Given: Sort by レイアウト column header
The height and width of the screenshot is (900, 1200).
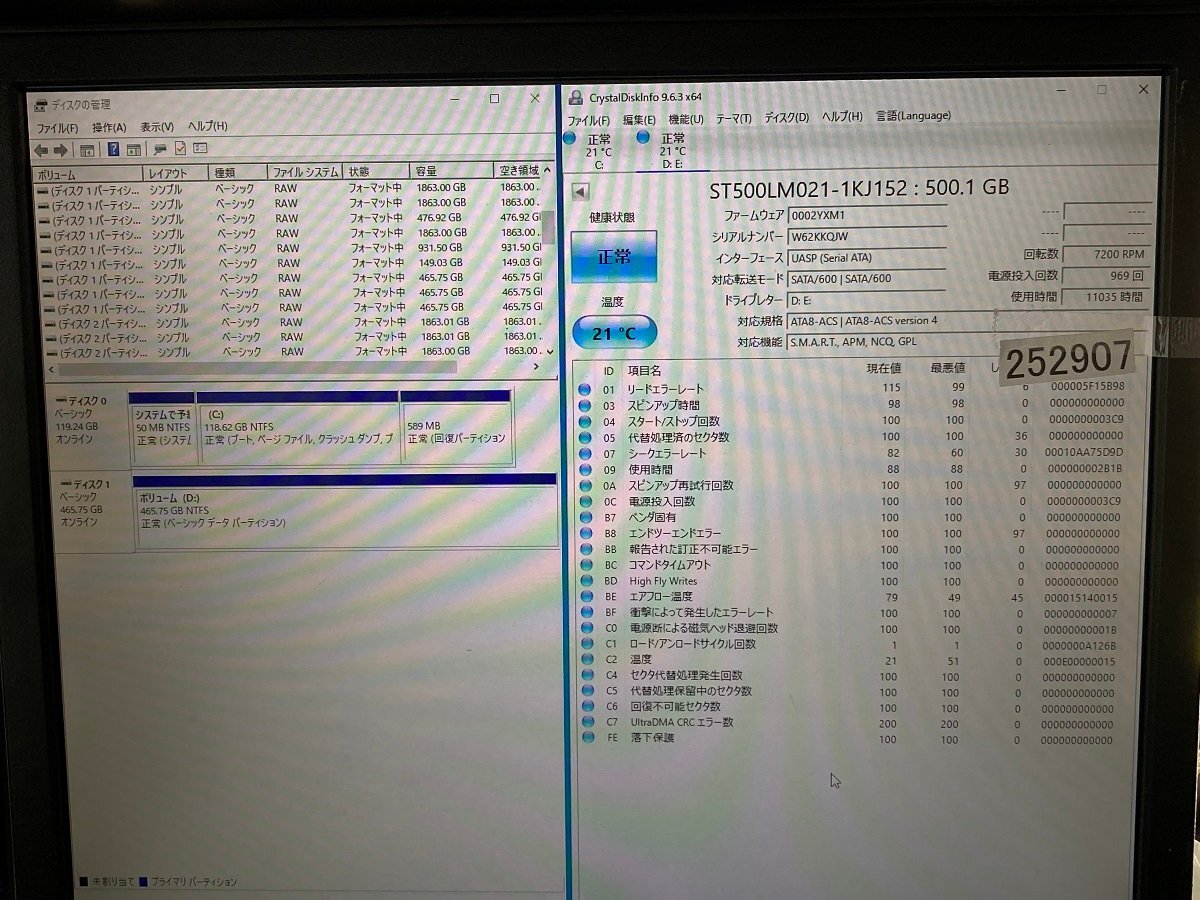Looking at the screenshot, I should pyautogui.click(x=176, y=173).
